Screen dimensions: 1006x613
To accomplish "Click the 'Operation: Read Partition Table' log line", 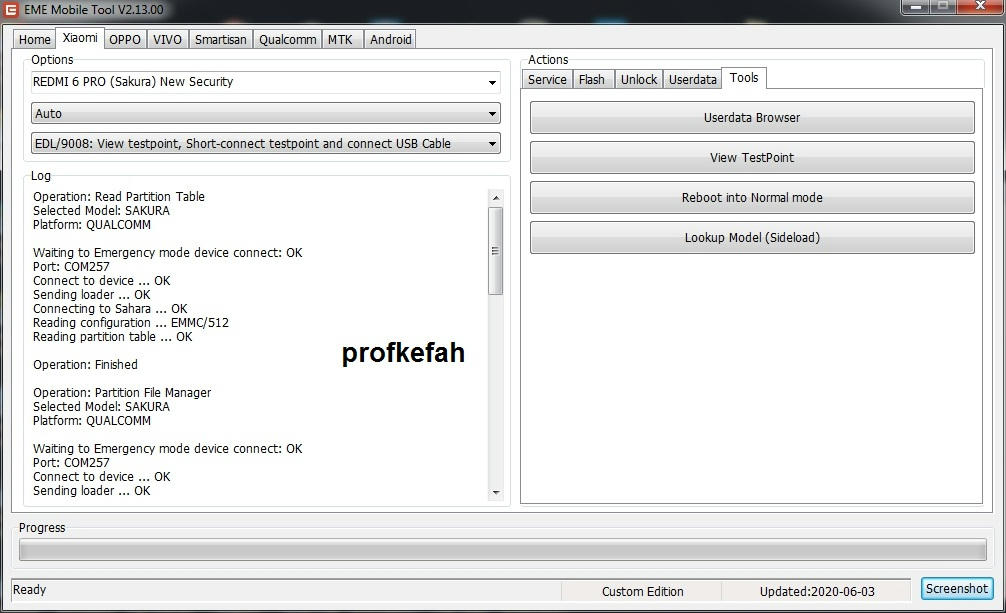I will tap(119, 196).
